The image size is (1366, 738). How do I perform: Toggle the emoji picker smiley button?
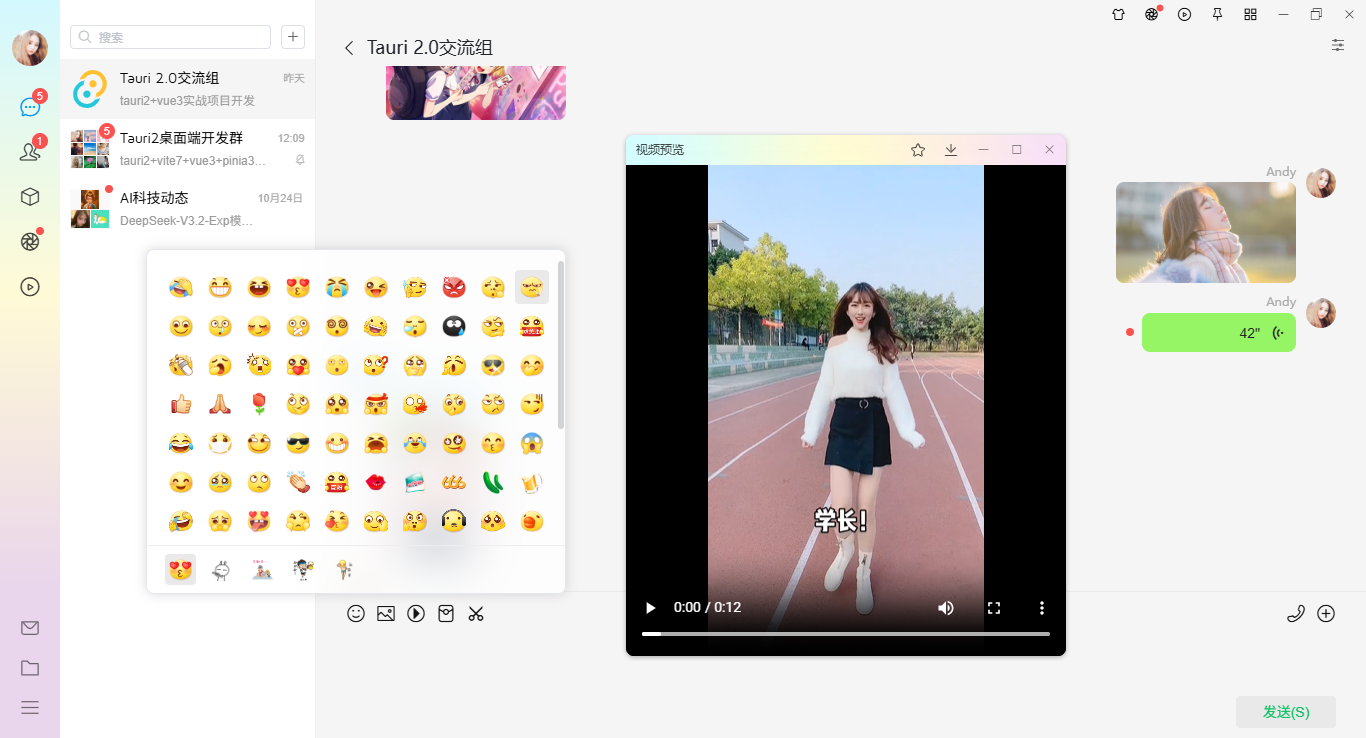[356, 614]
